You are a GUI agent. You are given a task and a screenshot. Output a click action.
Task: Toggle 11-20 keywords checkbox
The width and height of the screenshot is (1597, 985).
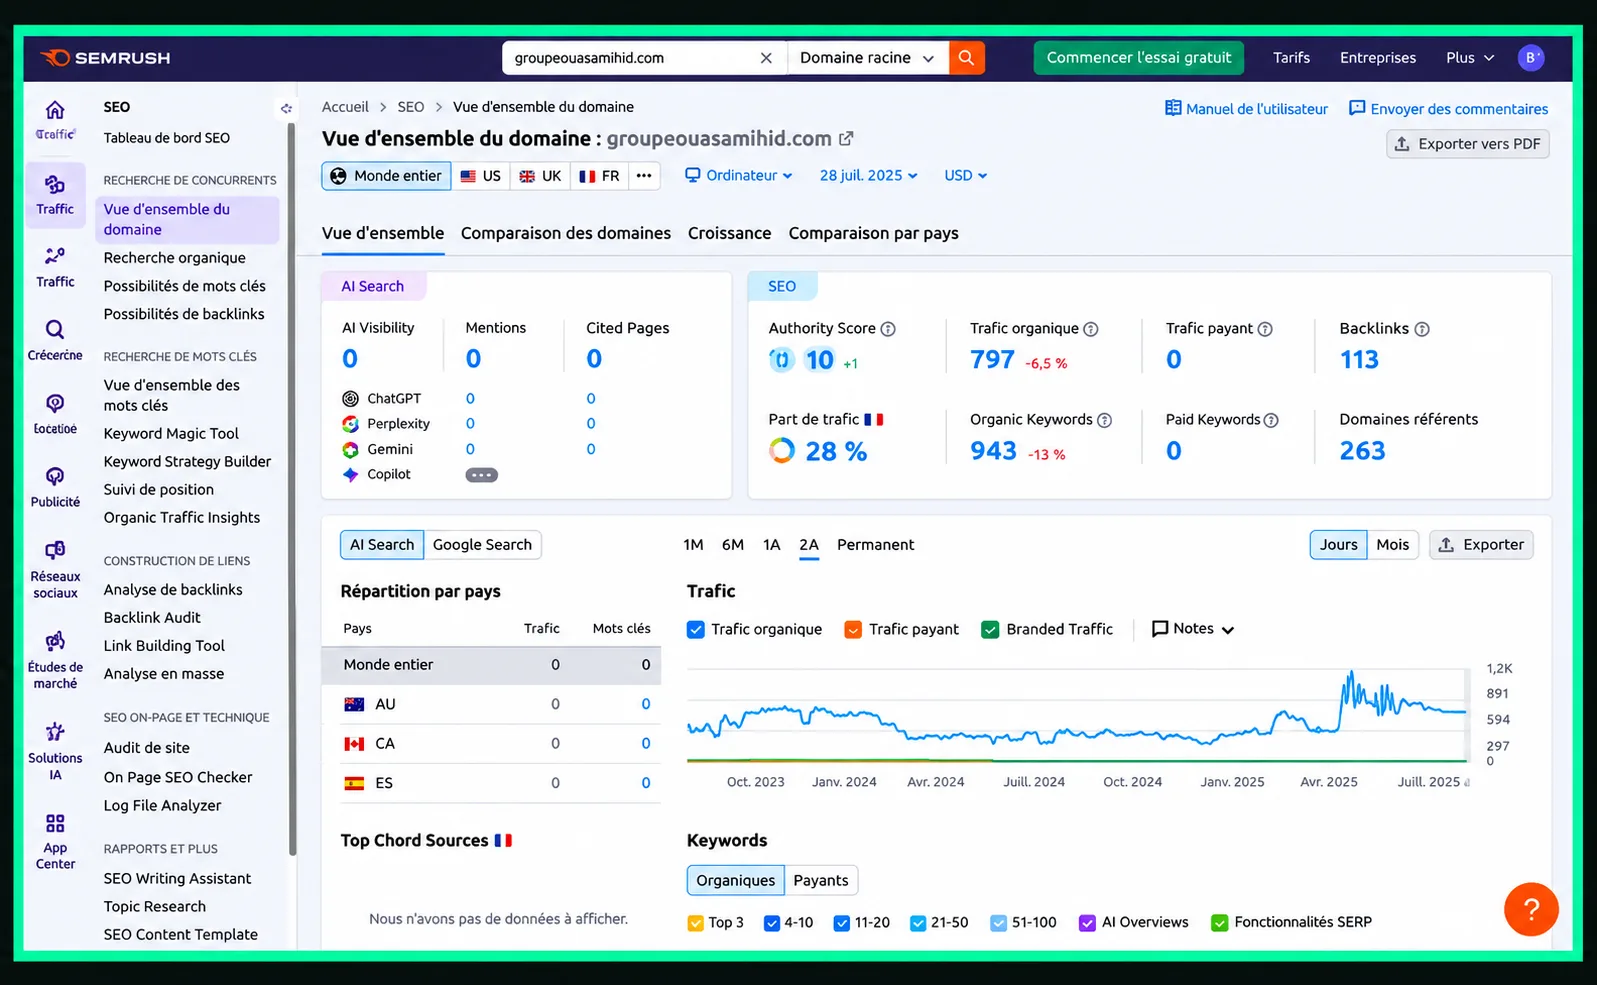coord(842,923)
